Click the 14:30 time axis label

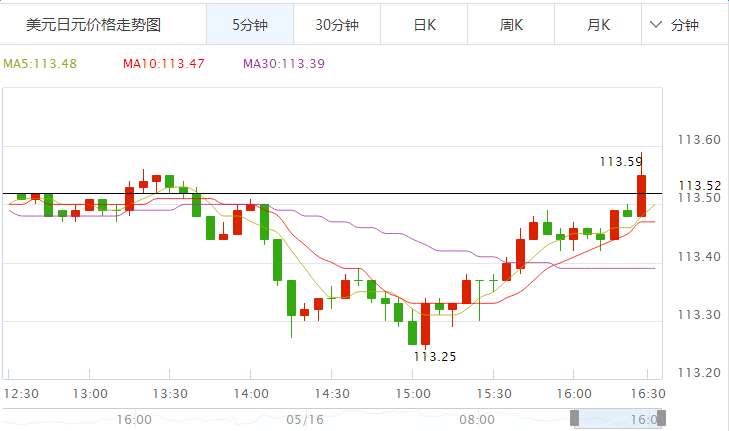pyautogui.click(x=332, y=394)
